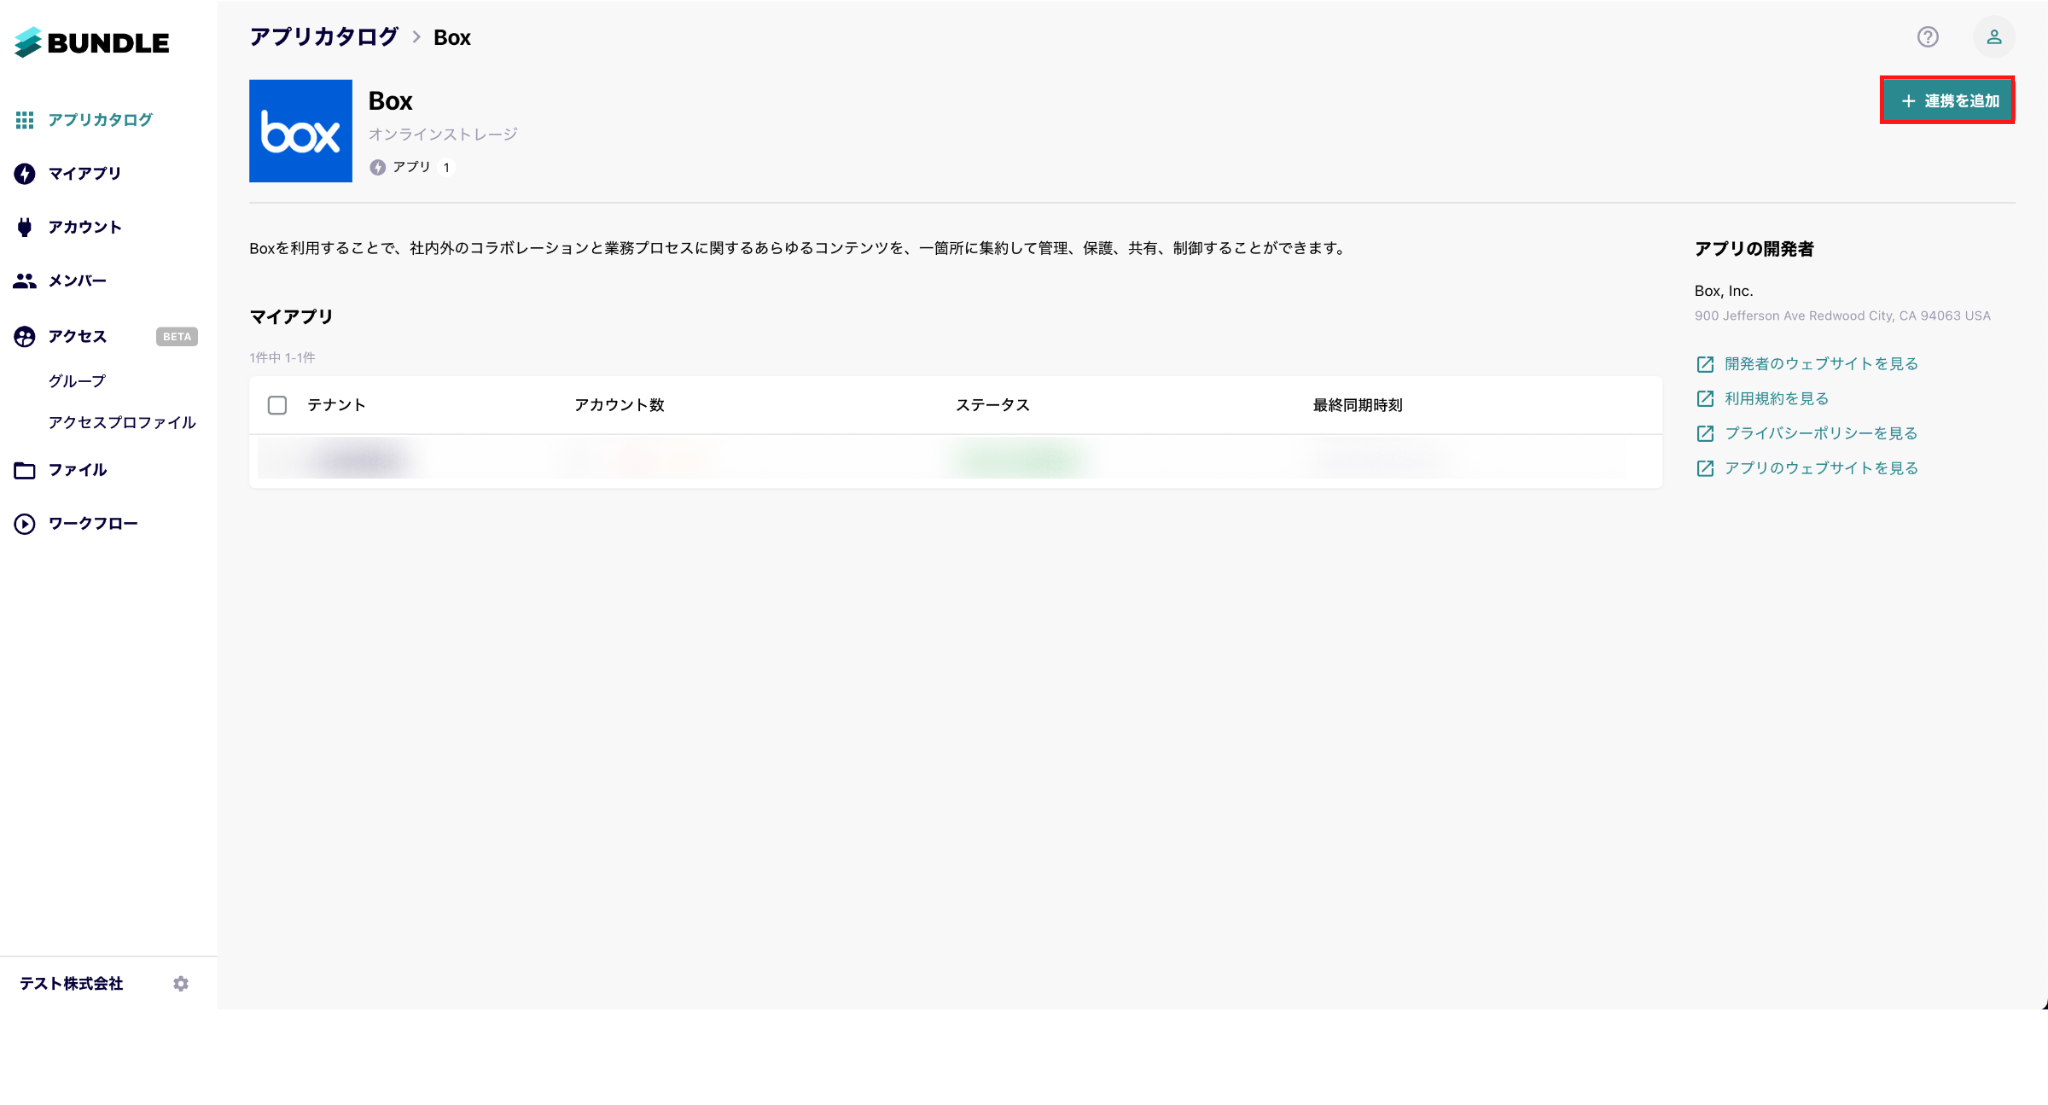Open the user profile icon
The width and height of the screenshot is (2048, 1105).
pyautogui.click(x=1994, y=37)
